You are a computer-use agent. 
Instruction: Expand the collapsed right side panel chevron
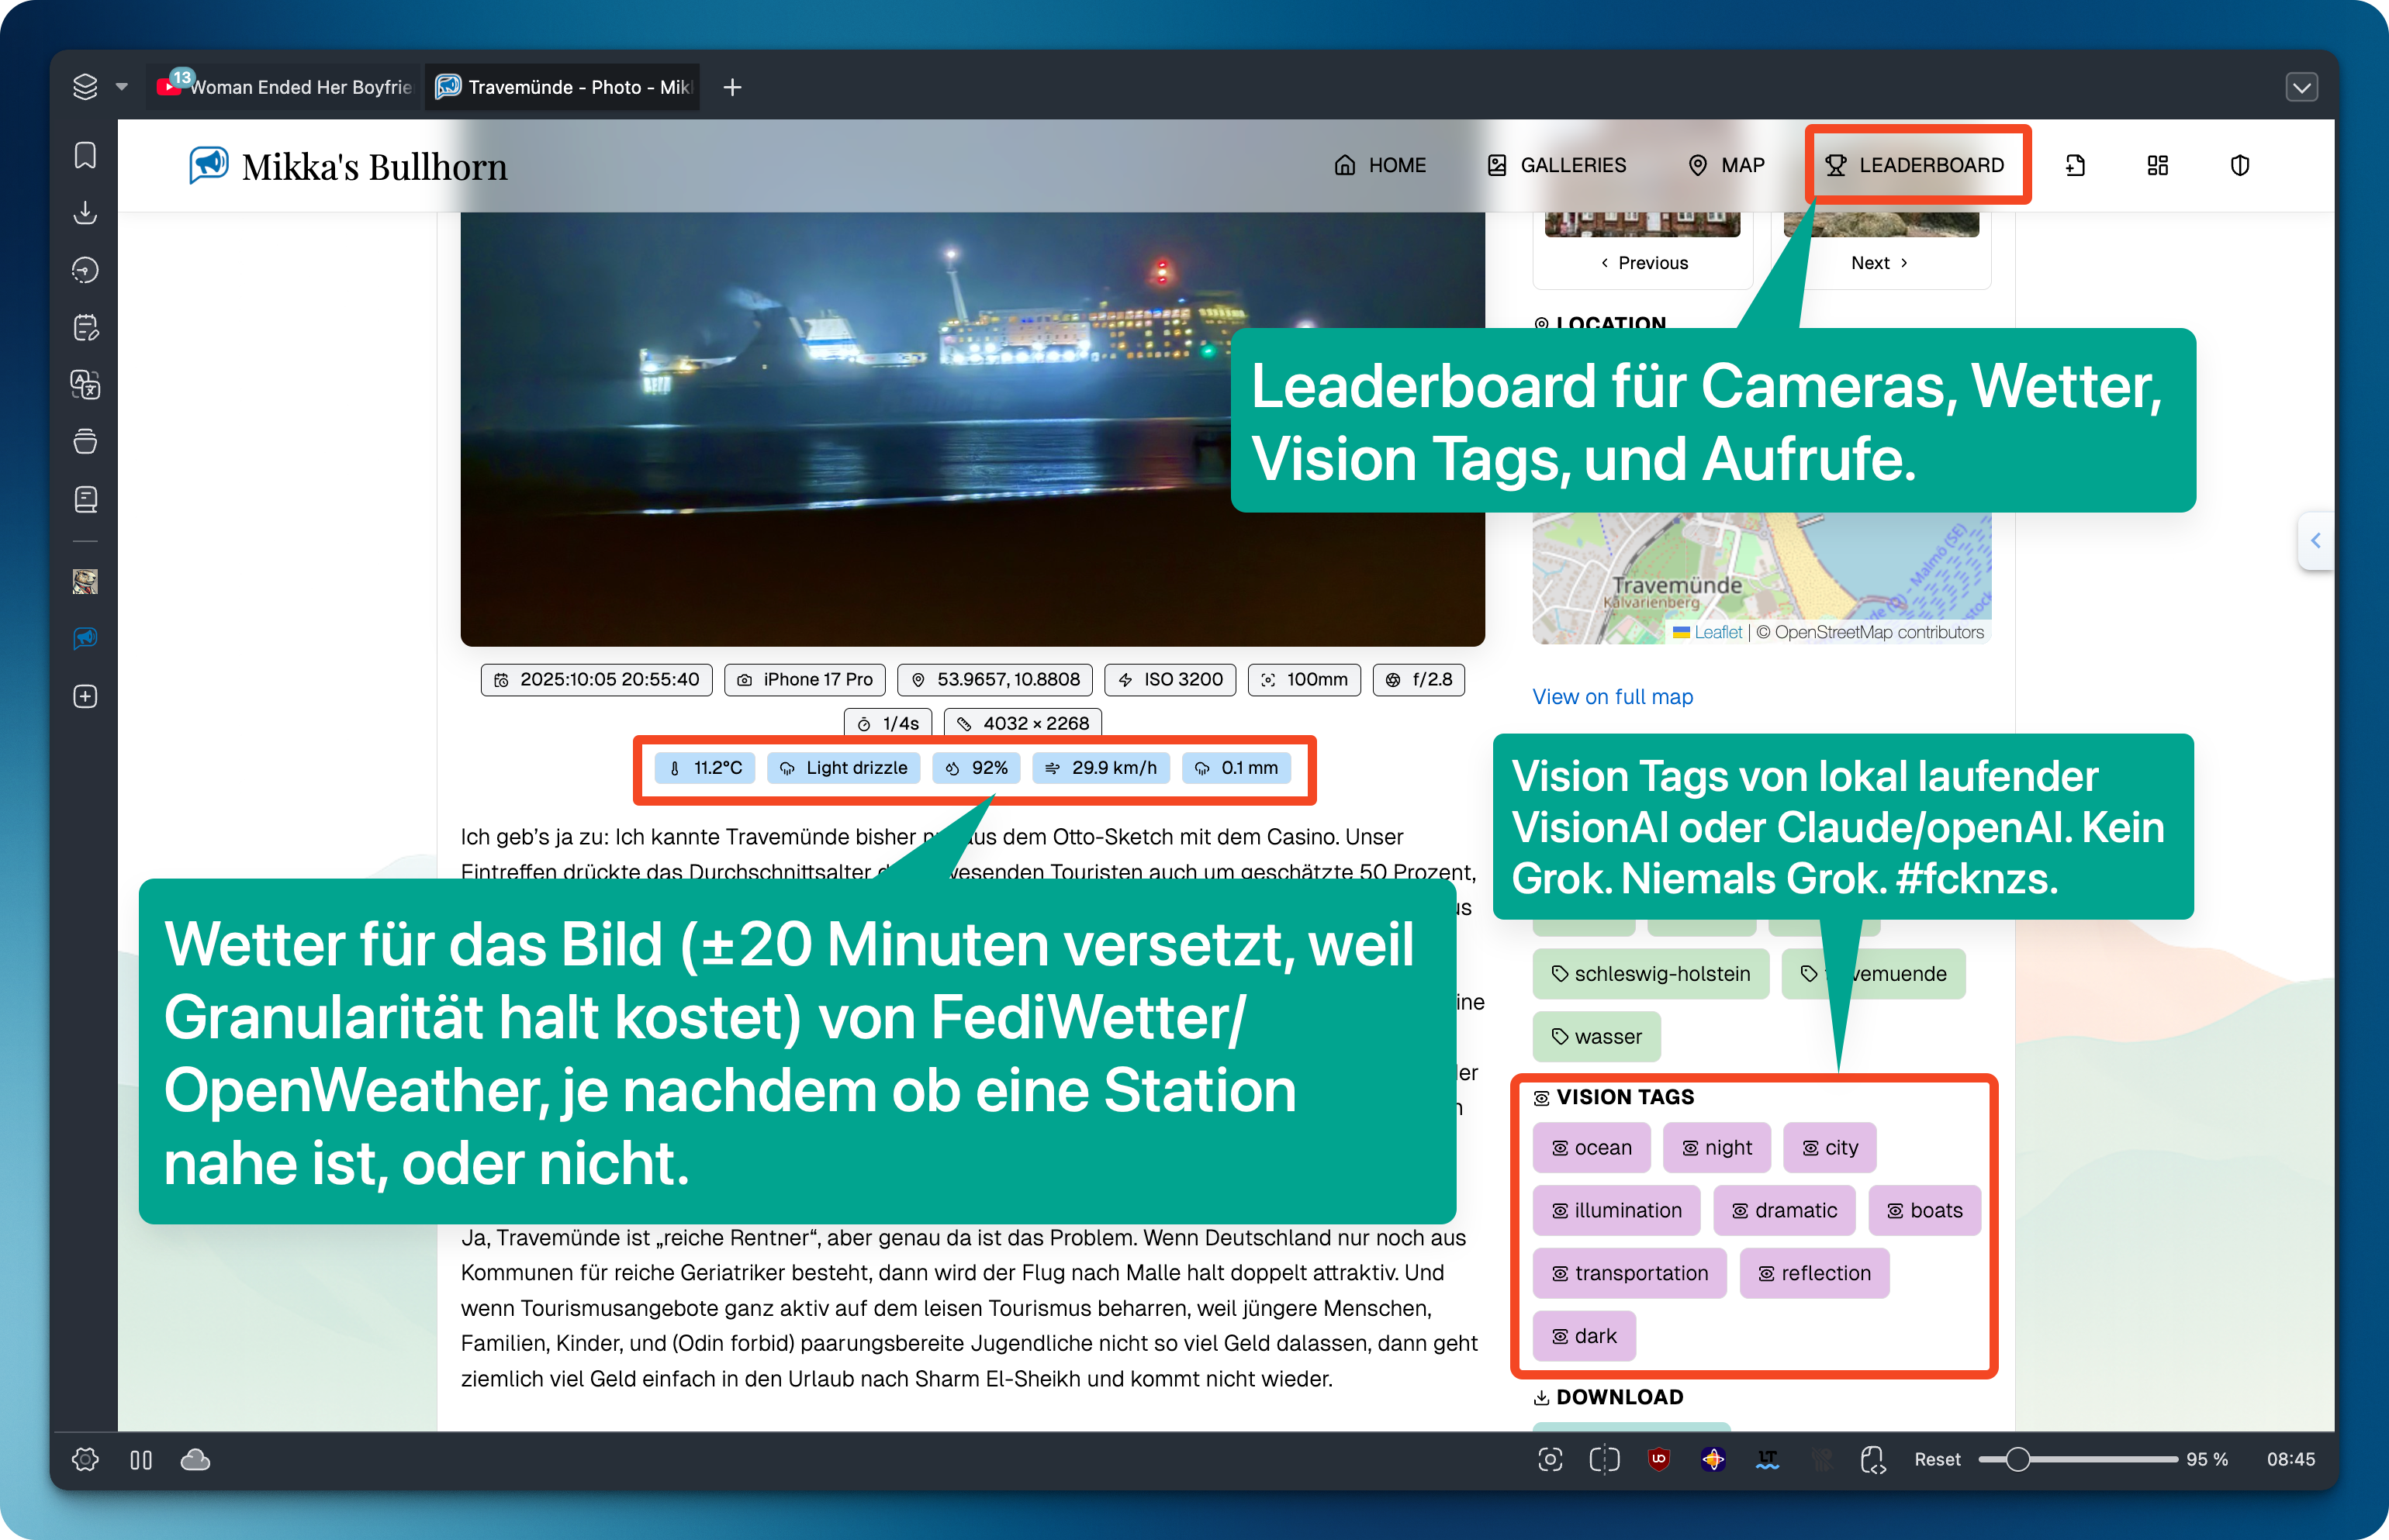pyautogui.click(x=2315, y=540)
